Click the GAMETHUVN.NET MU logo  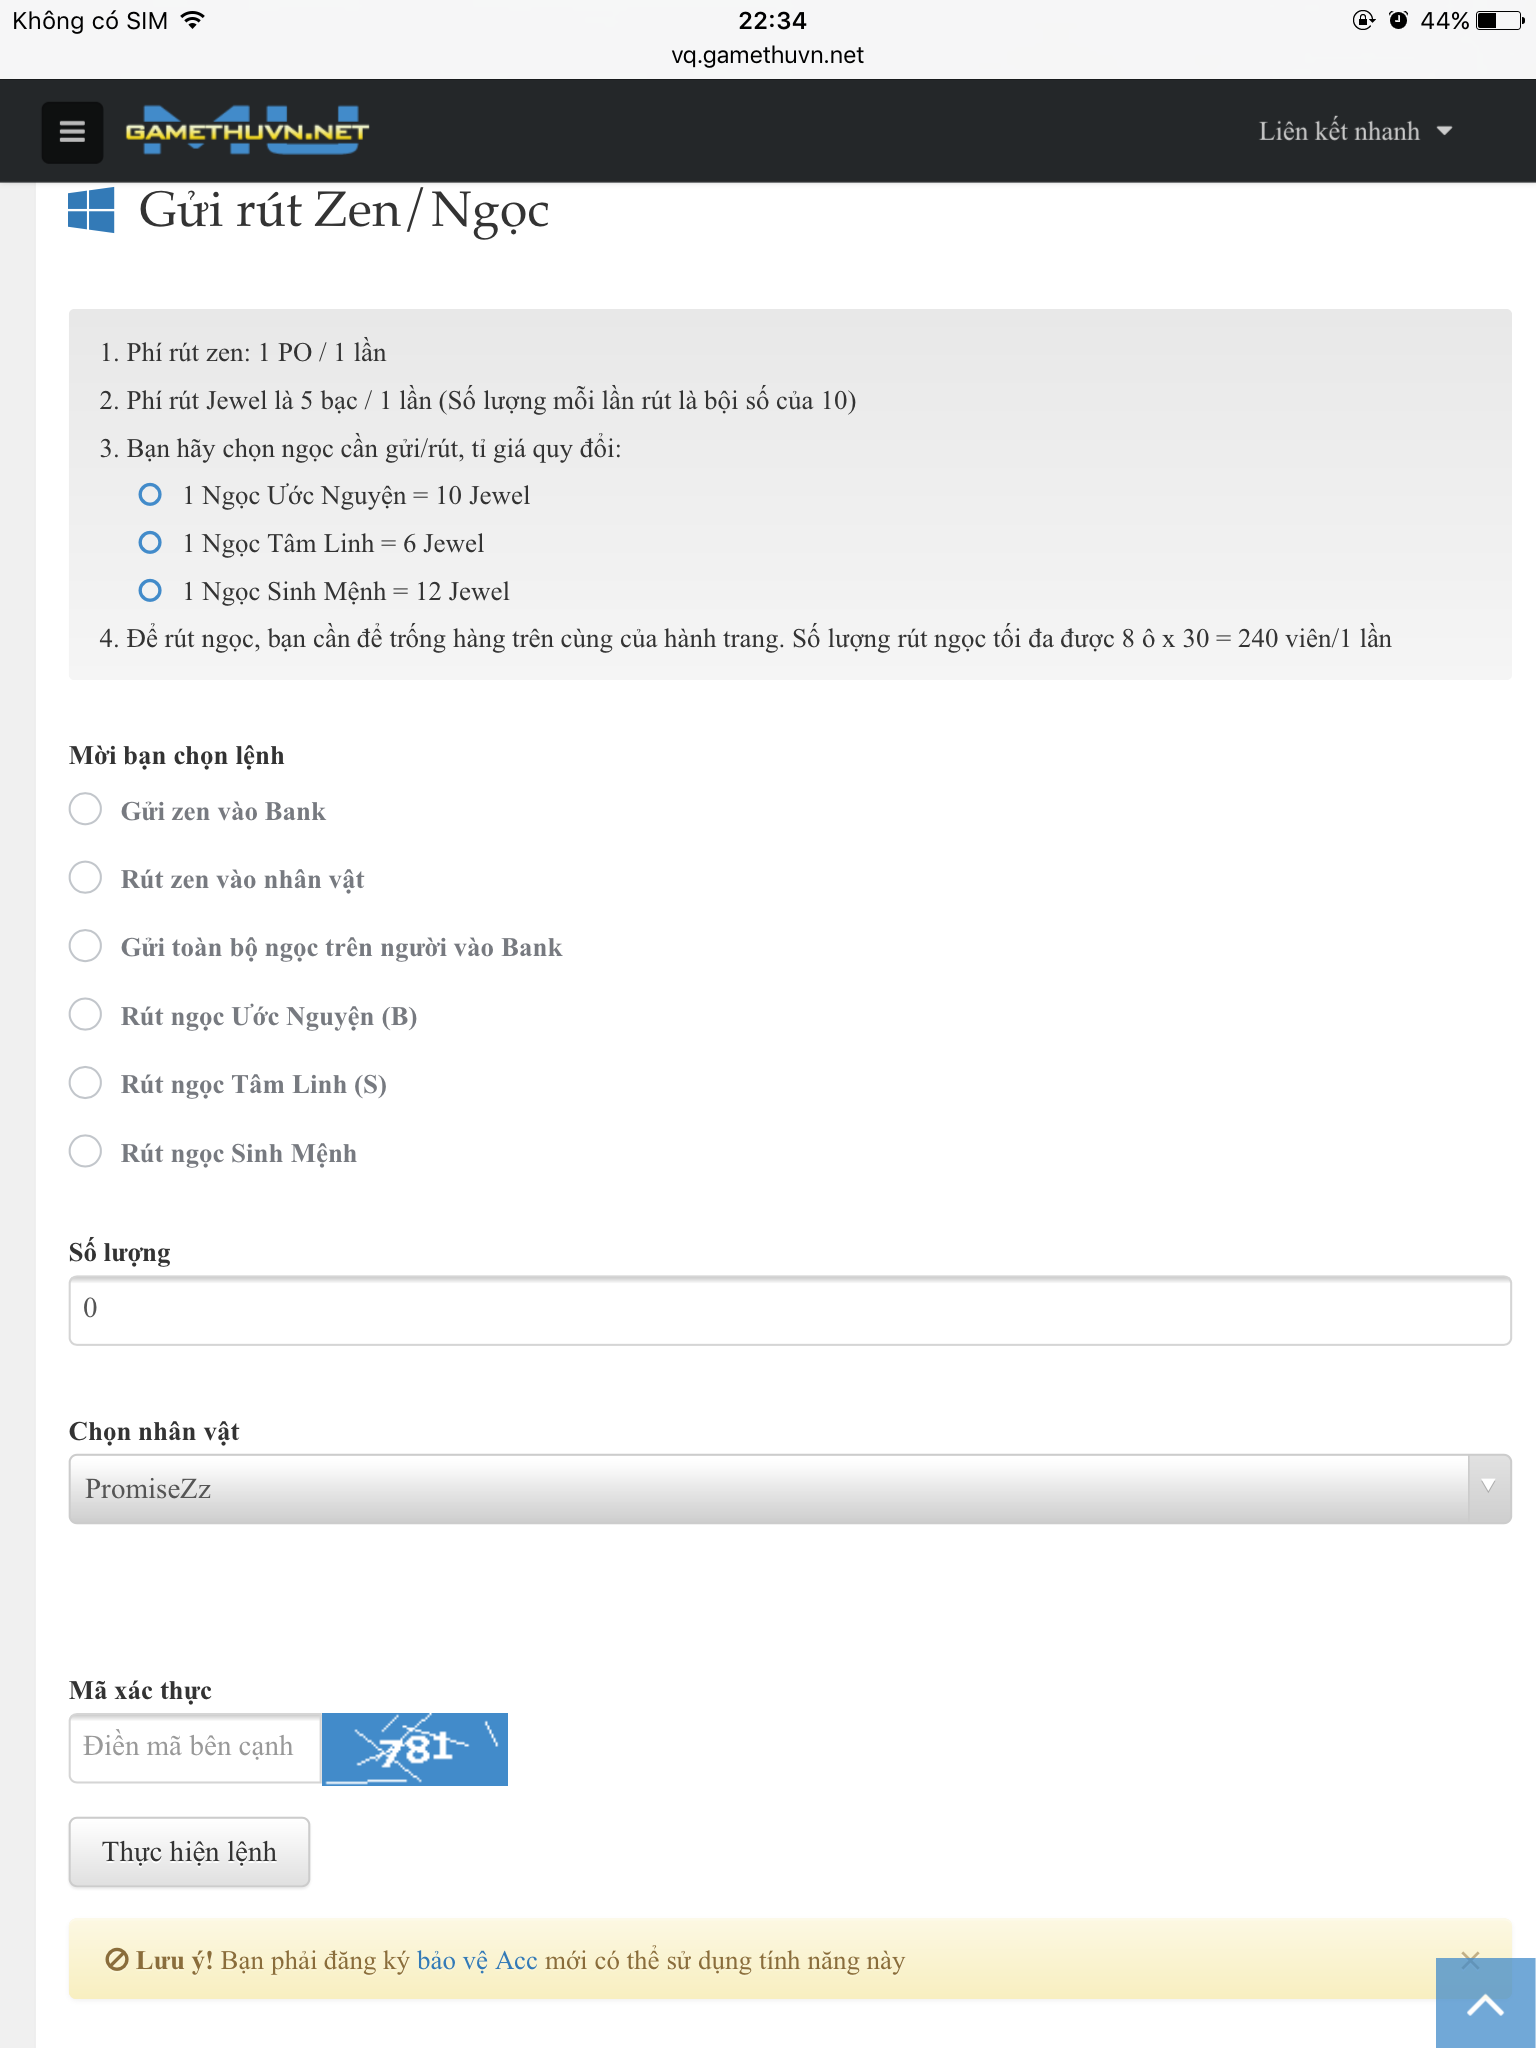[247, 131]
